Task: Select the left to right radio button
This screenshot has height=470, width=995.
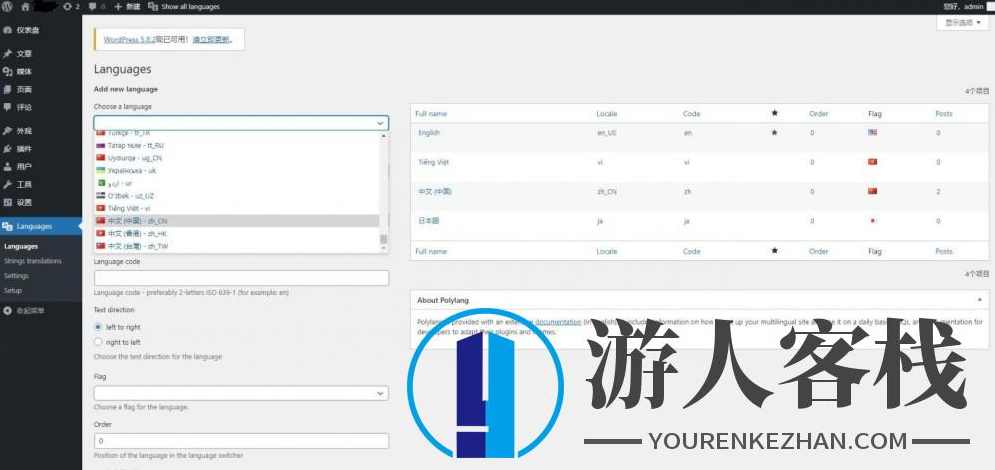Action: click(98, 327)
